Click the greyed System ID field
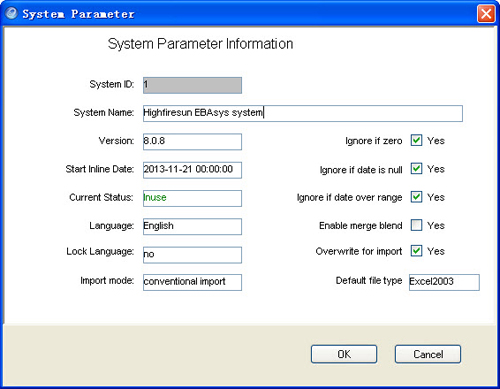The width and height of the screenshot is (500, 389). coord(192,85)
